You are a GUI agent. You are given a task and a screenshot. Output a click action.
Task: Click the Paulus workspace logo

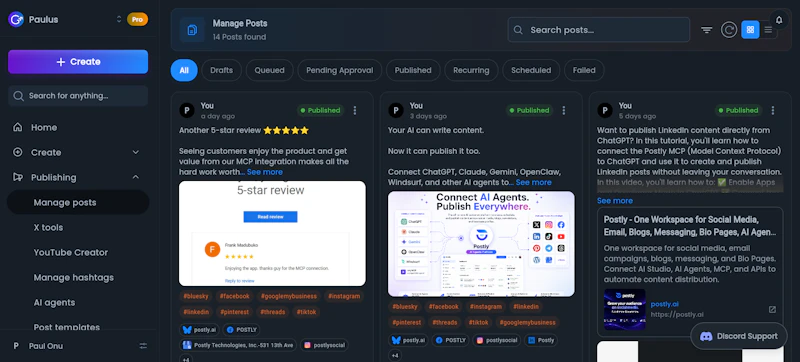coord(16,19)
